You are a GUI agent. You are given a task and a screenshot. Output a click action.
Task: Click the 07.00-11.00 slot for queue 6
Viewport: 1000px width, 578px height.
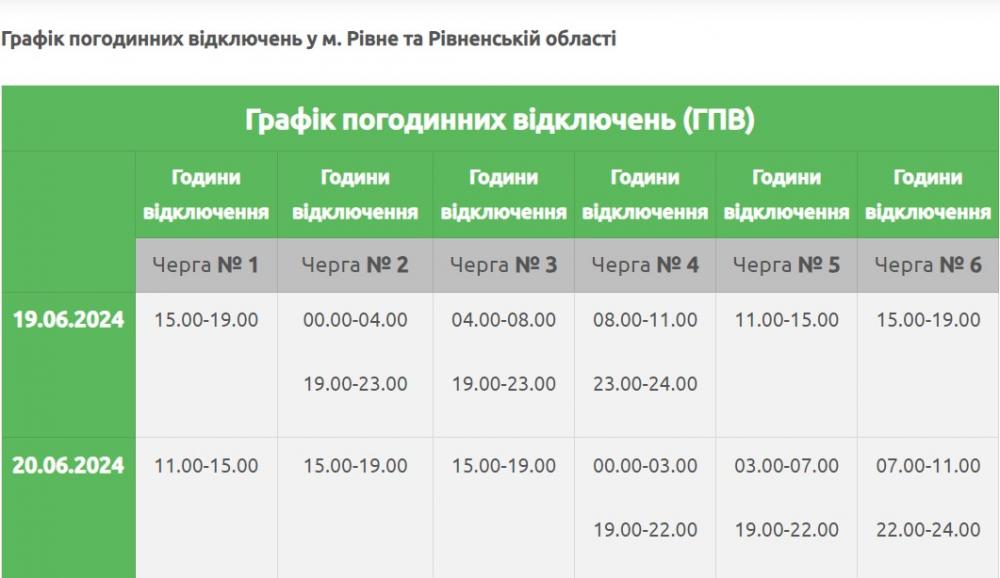click(928, 466)
